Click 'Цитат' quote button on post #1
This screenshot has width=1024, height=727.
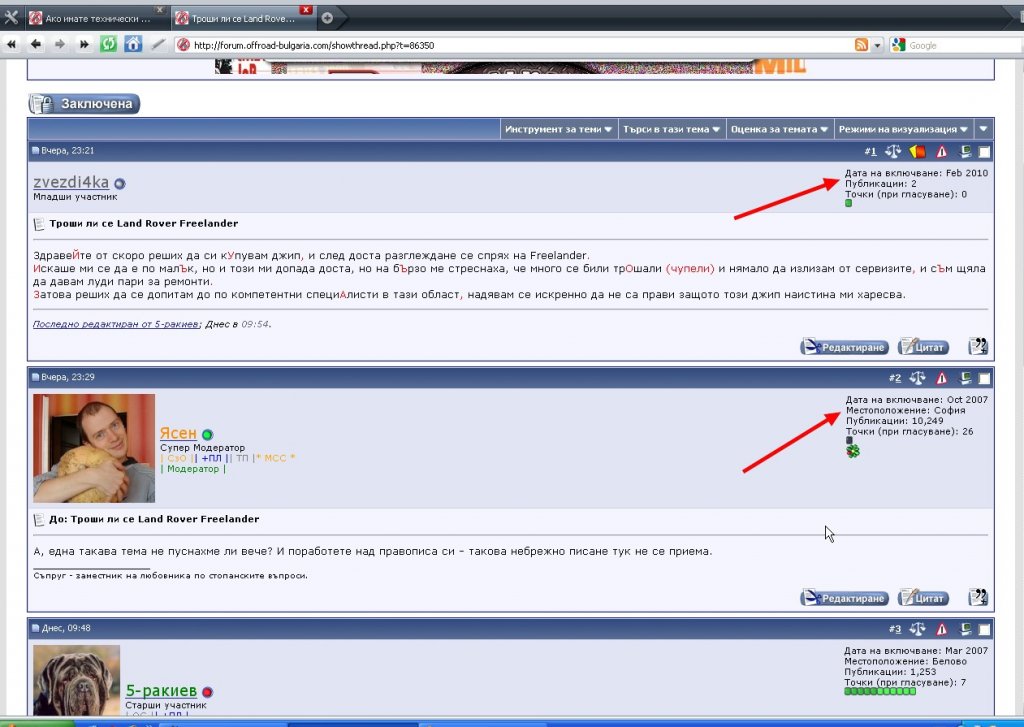(923, 347)
